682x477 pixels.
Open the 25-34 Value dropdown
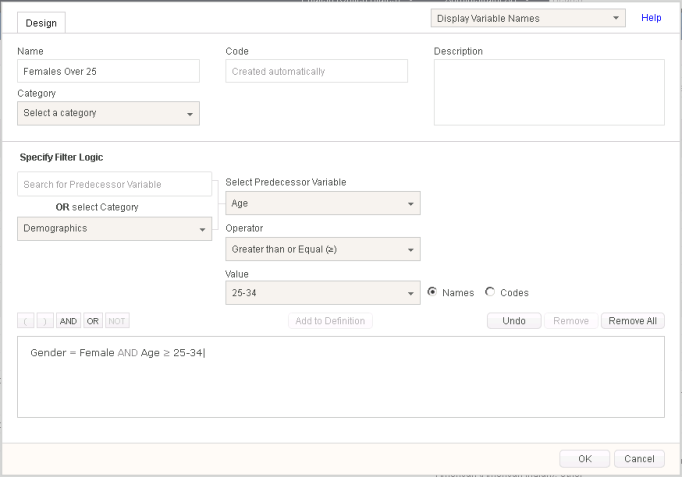(323, 293)
